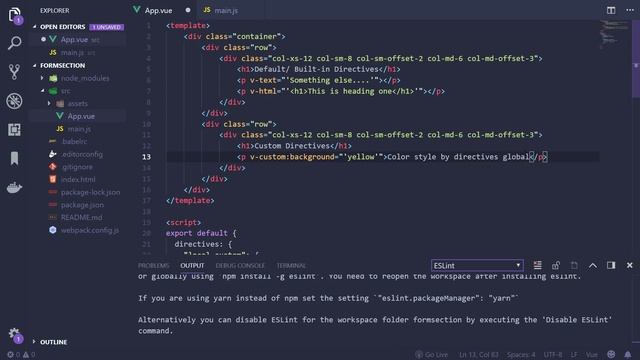Screen dimensions: 640x360
Task: Change language mode Vue in status bar
Action: tap(591, 355)
